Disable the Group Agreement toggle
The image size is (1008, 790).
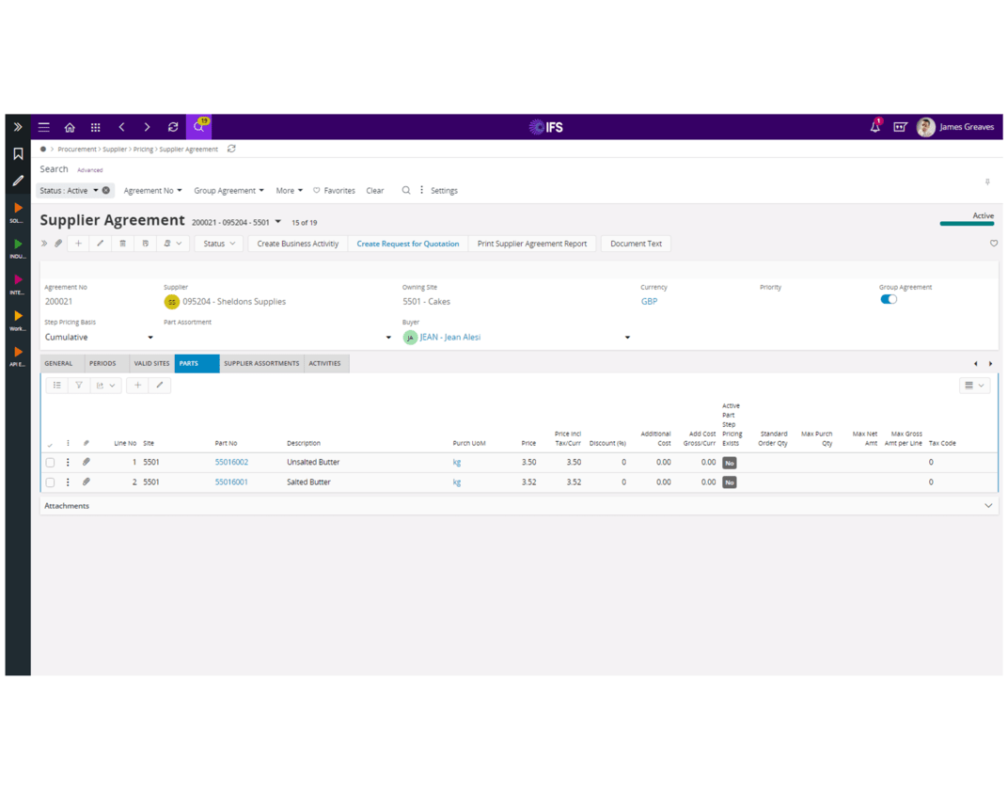tap(888, 299)
